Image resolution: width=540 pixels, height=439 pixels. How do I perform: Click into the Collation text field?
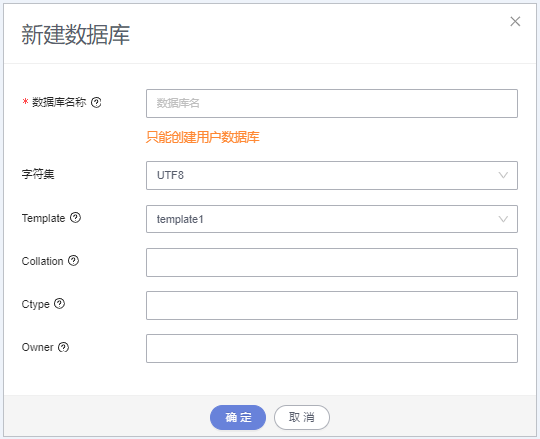tap(332, 262)
